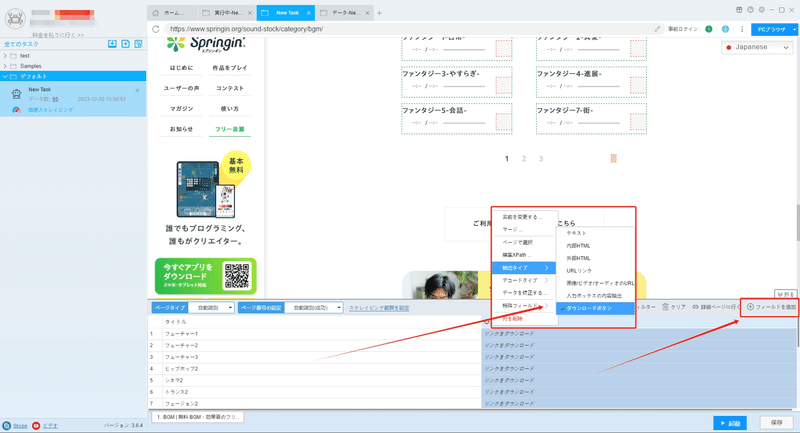Select 名前を変更する context menu item
Viewport: 800px width, 433px height.
(x=524, y=217)
